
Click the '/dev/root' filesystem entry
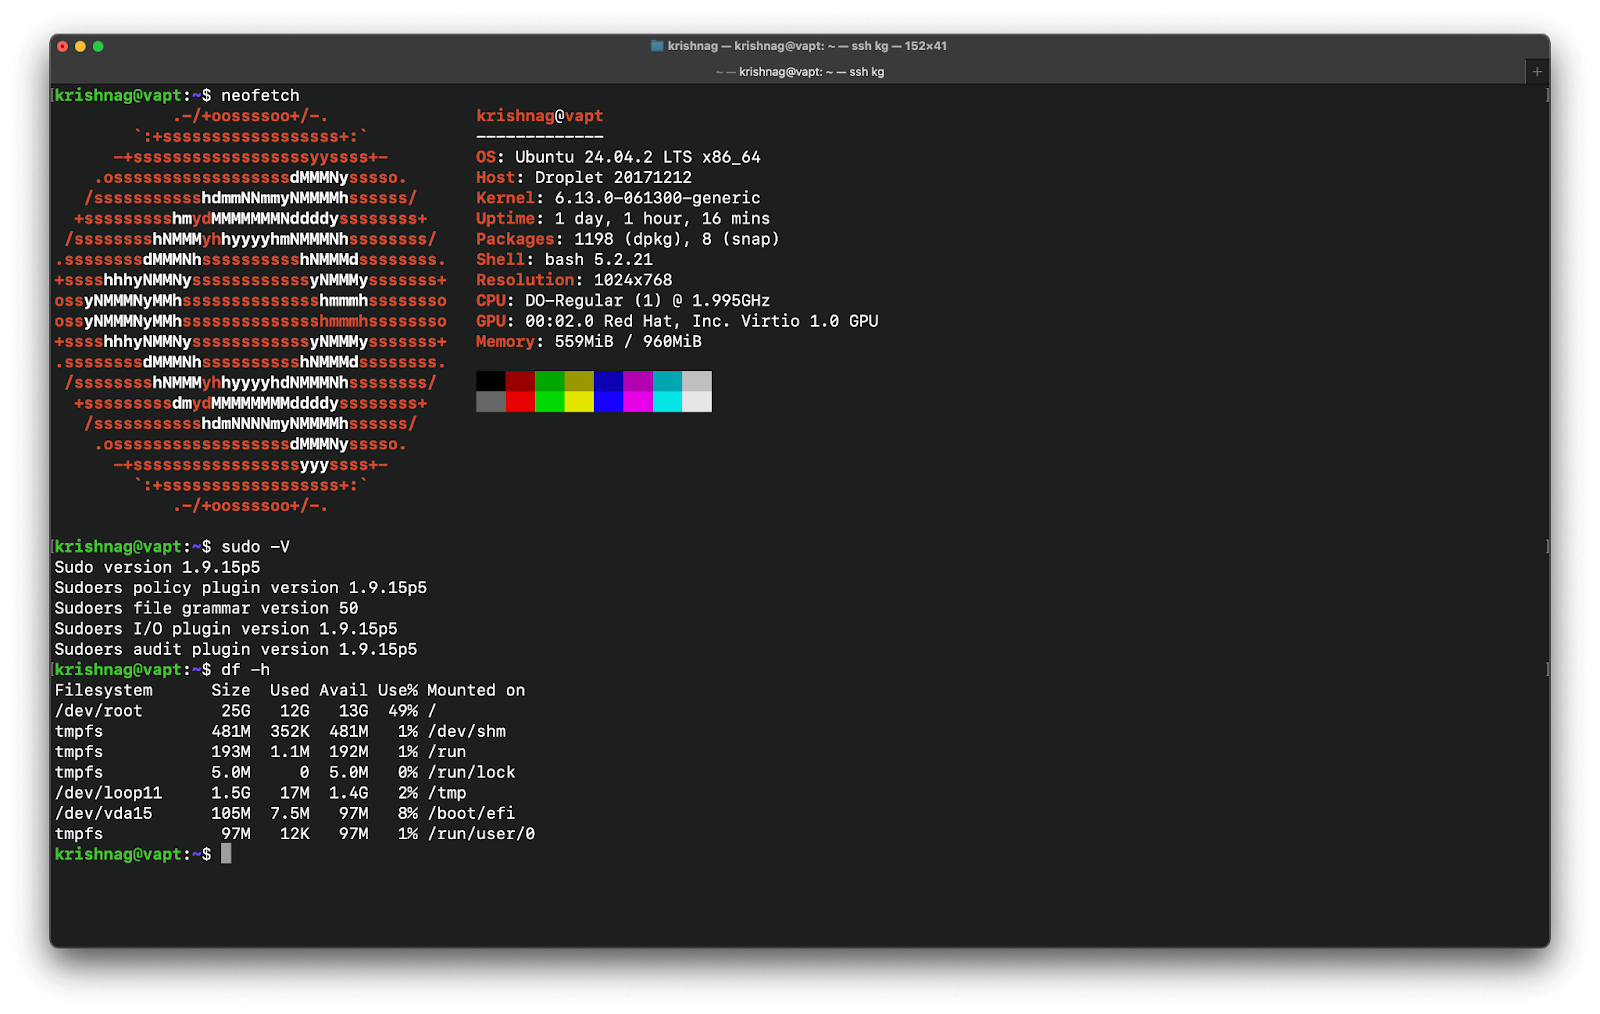pos(98,711)
